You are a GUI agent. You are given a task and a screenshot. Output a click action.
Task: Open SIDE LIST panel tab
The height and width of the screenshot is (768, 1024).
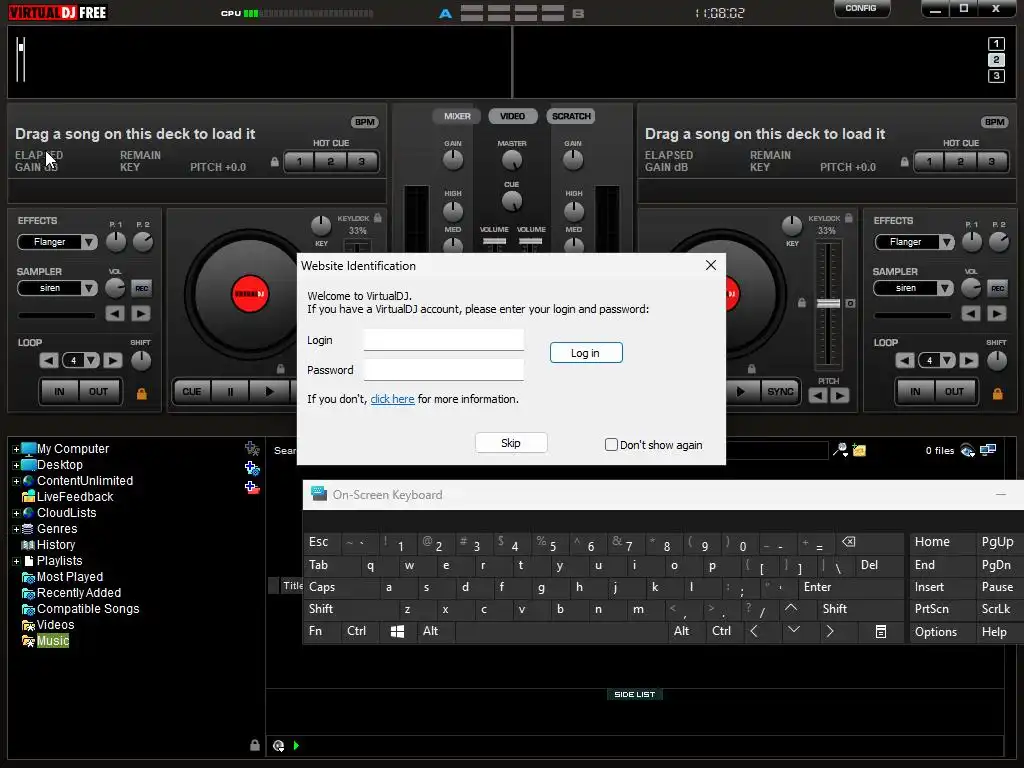[x=634, y=694]
